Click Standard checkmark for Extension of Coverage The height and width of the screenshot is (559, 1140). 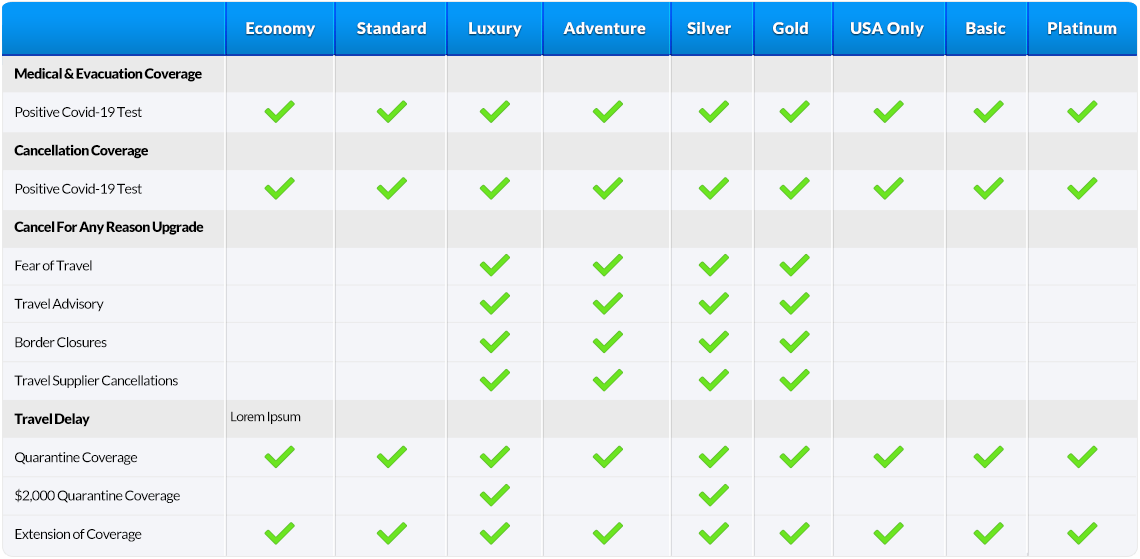[391, 534]
